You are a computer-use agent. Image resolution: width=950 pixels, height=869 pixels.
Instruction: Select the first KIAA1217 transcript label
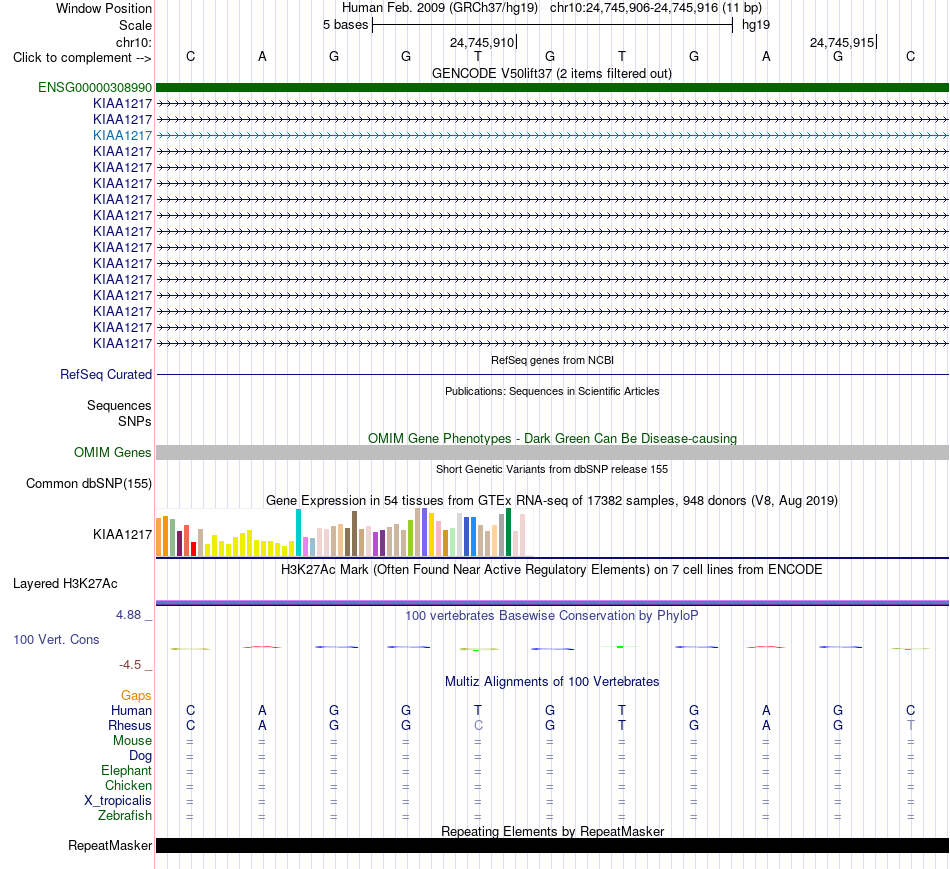tap(122, 104)
